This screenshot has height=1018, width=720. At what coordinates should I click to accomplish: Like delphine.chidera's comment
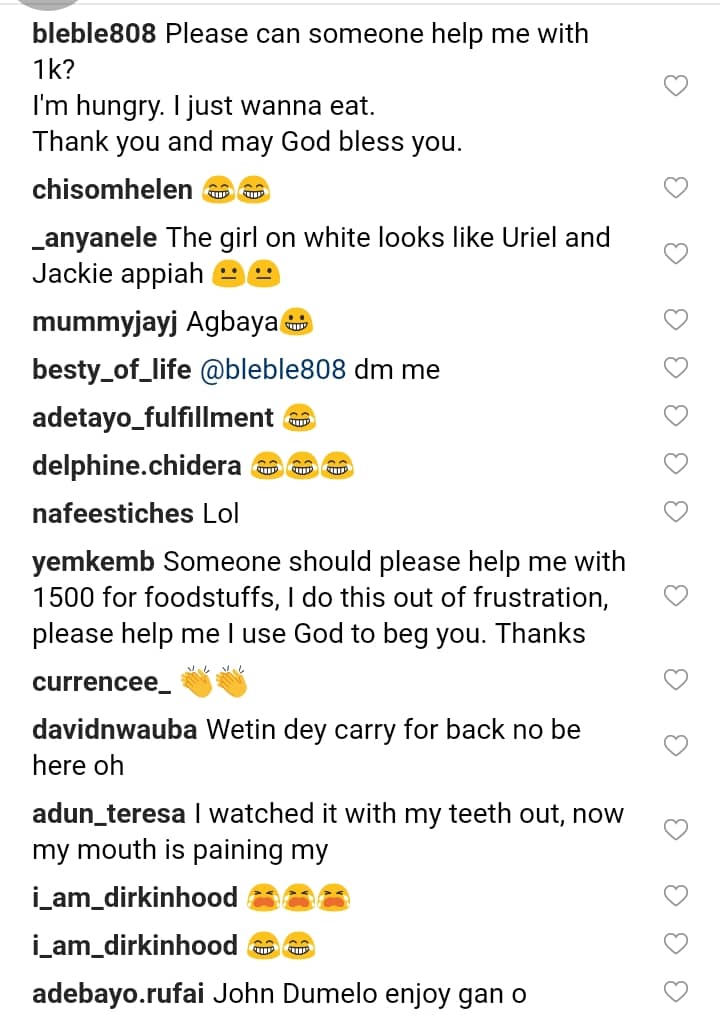click(x=676, y=464)
